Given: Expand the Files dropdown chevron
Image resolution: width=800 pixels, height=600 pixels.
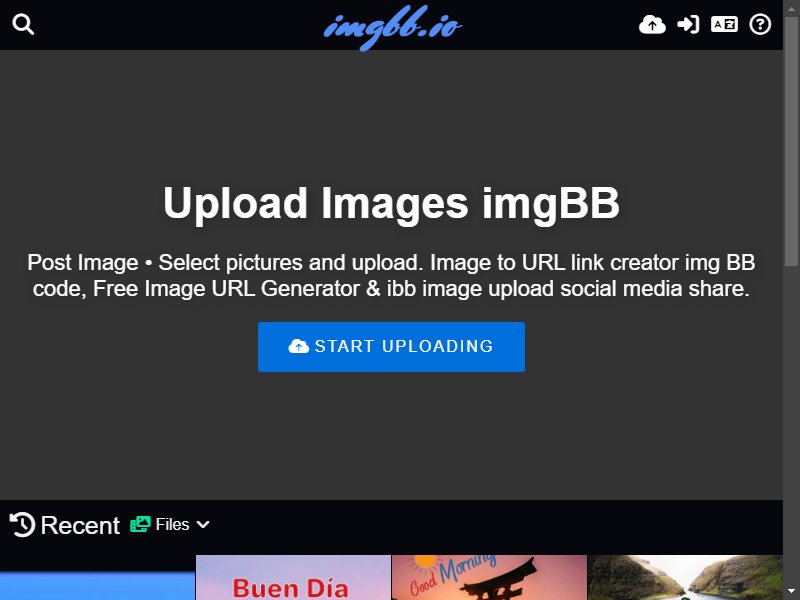Looking at the screenshot, I should [203, 524].
